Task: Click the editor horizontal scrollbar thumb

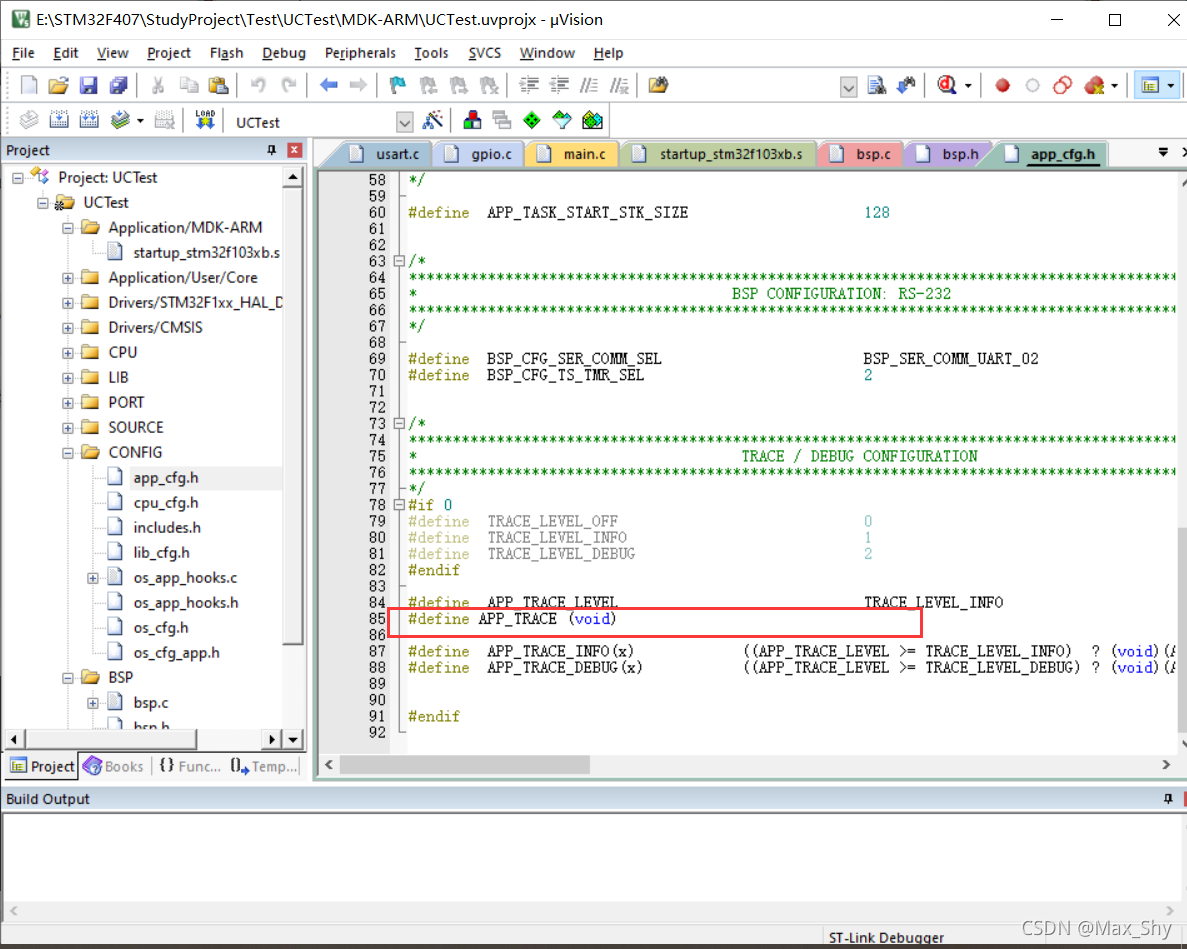Action: 465,764
